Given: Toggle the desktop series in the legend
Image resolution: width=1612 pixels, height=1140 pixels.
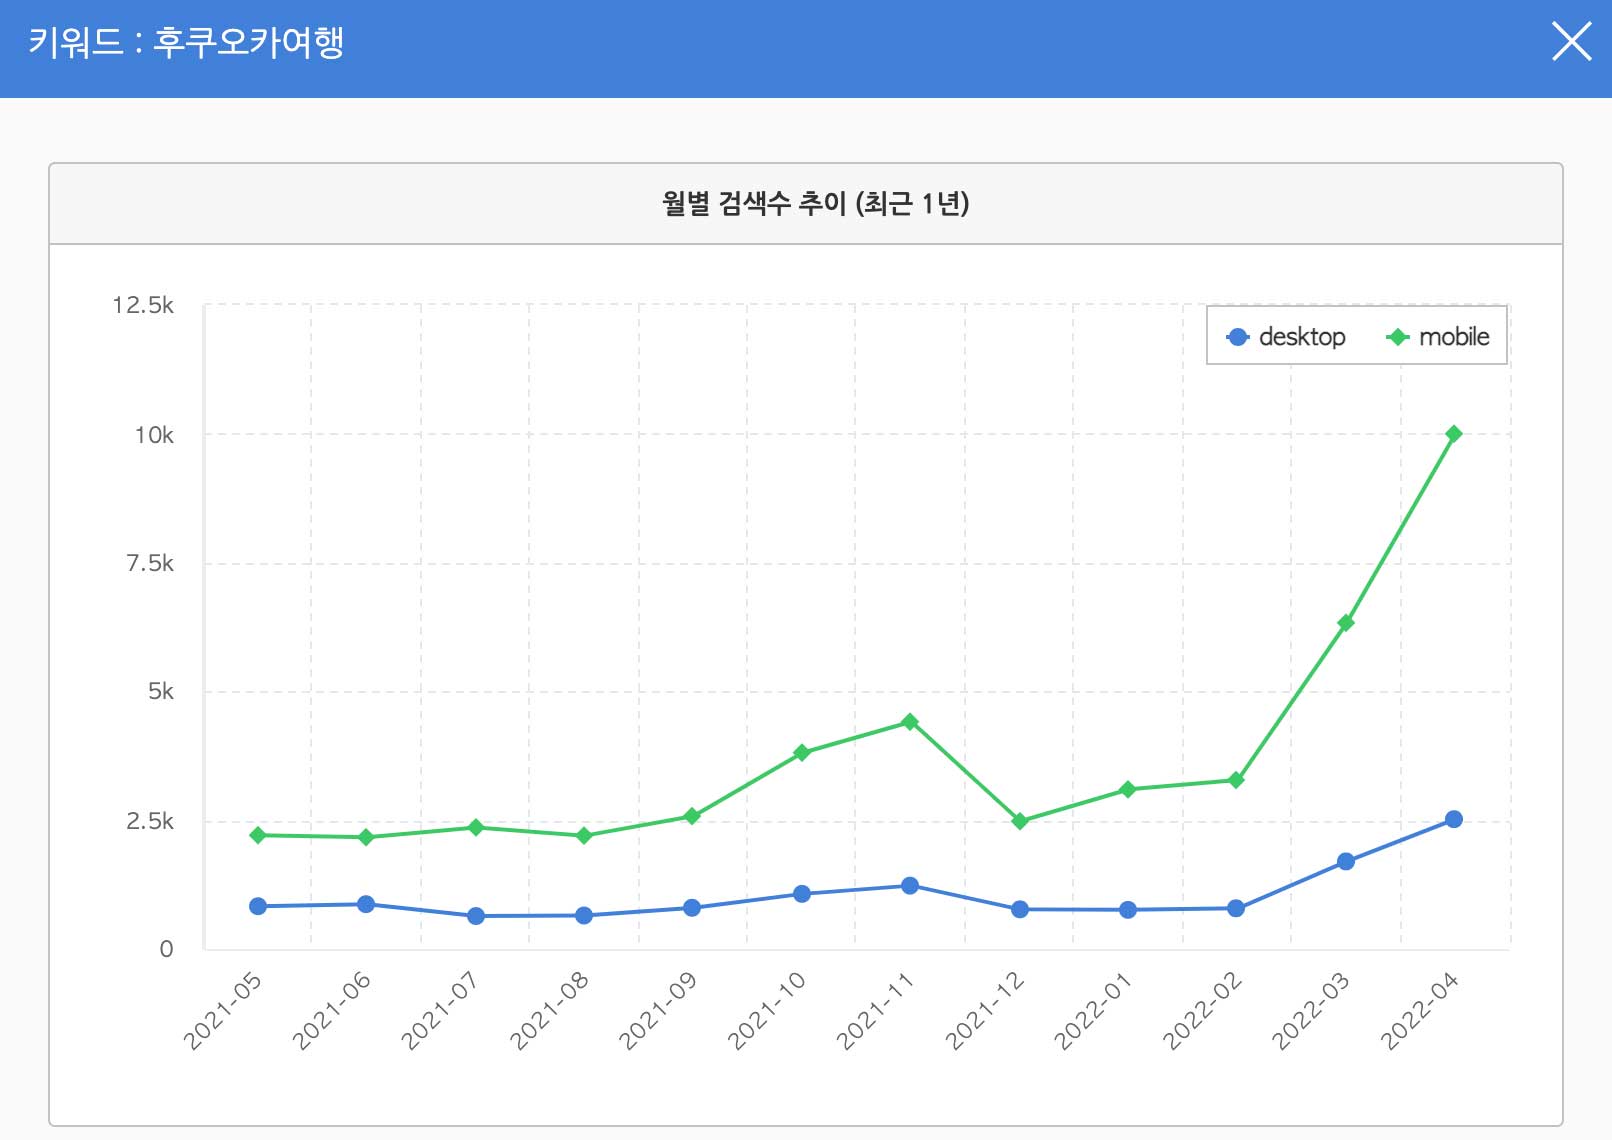Looking at the screenshot, I should pyautogui.click(x=1287, y=337).
